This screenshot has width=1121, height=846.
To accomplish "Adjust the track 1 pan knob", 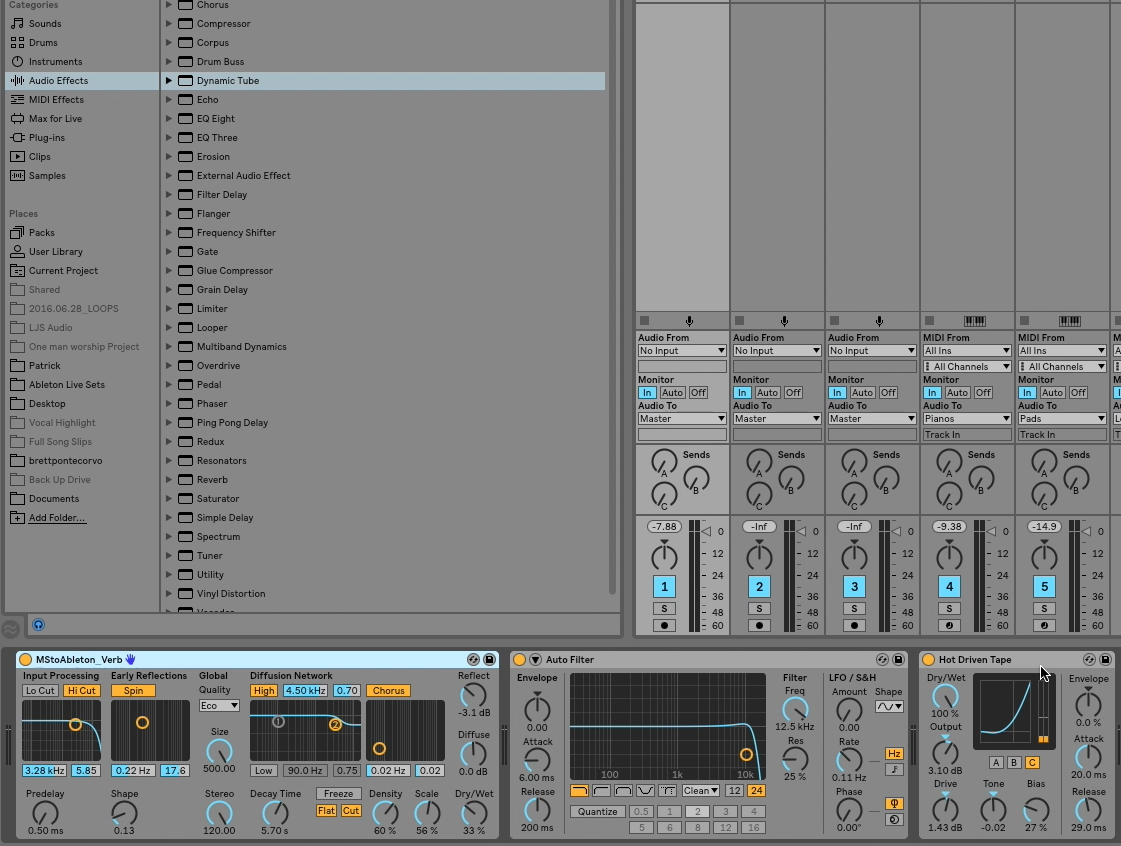I will (x=664, y=556).
